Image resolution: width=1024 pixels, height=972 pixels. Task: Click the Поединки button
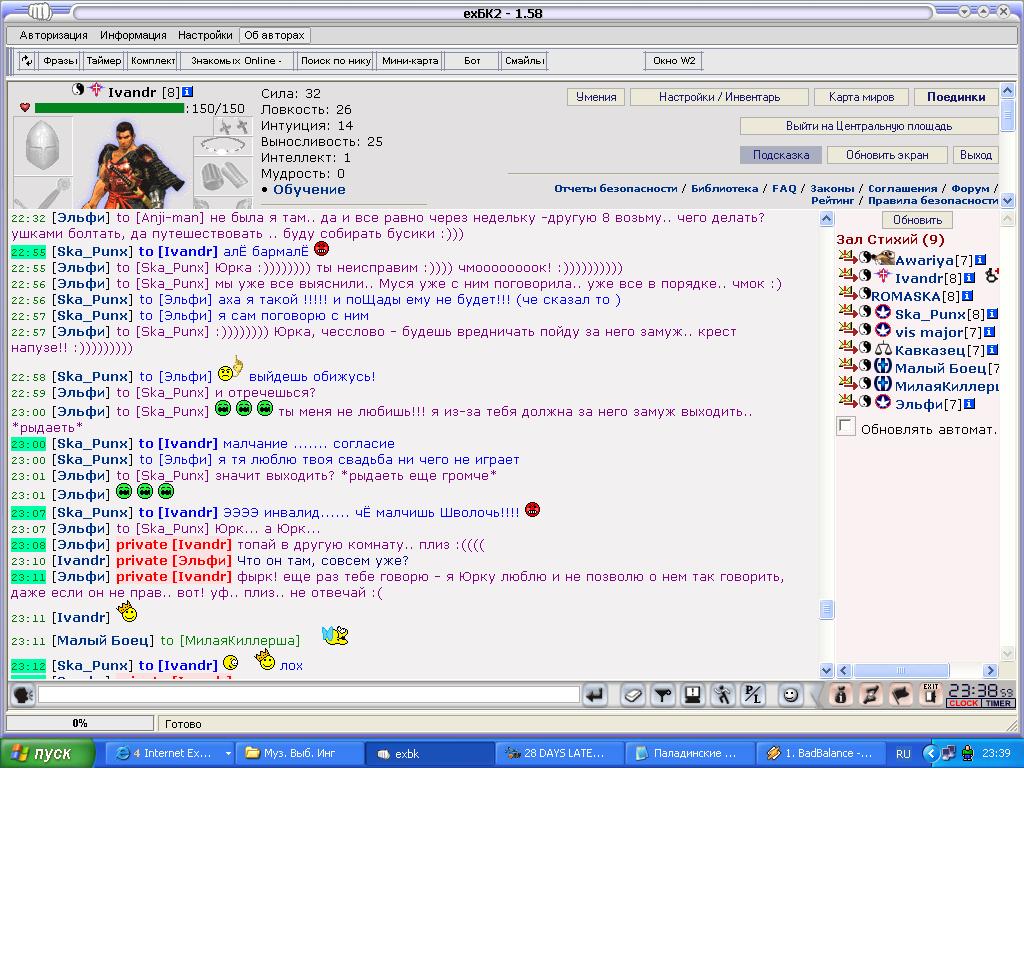click(x=955, y=97)
